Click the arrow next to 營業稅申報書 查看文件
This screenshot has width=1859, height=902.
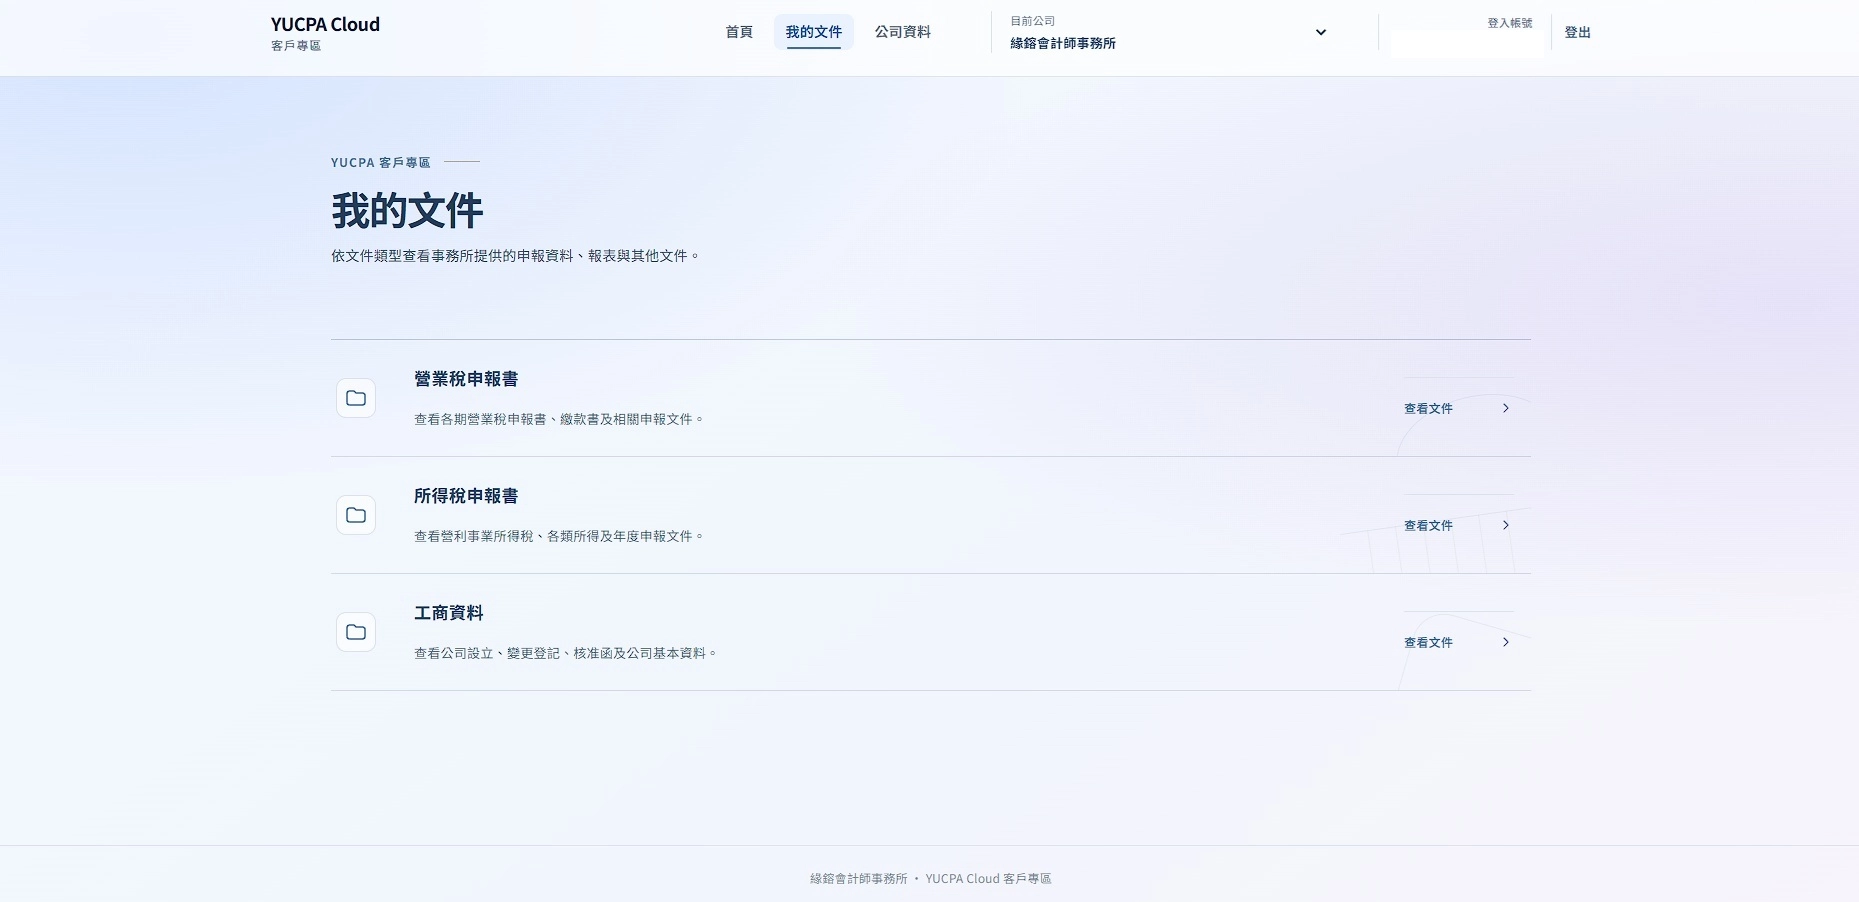1506,408
